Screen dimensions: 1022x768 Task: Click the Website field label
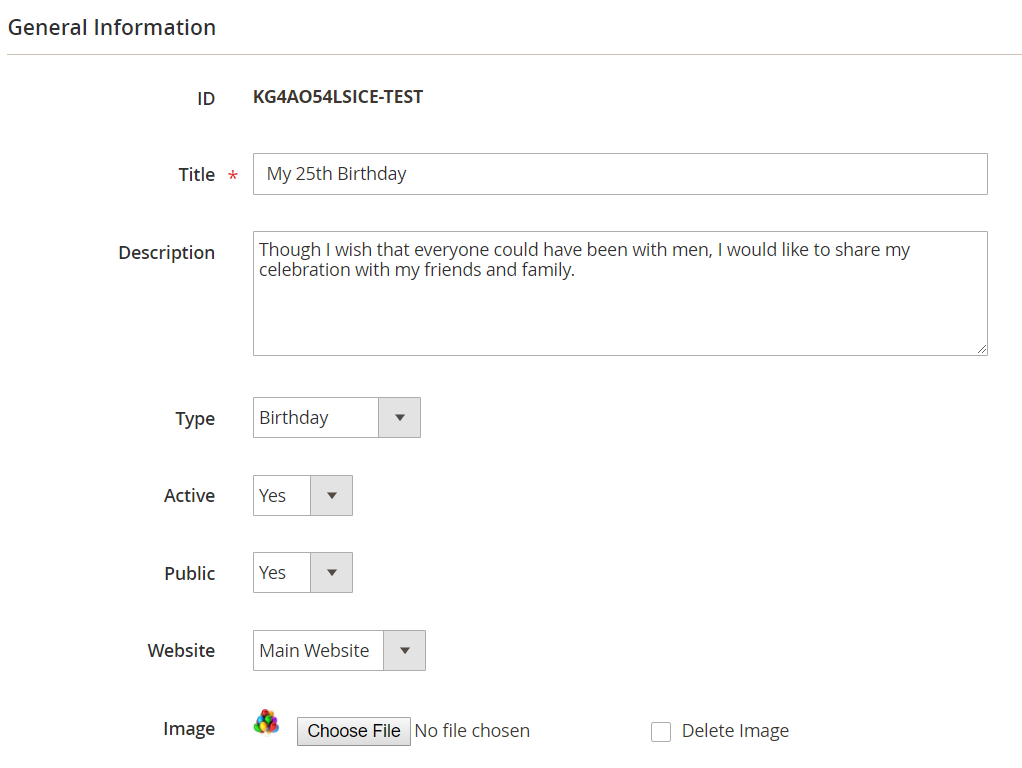pyautogui.click(x=181, y=651)
